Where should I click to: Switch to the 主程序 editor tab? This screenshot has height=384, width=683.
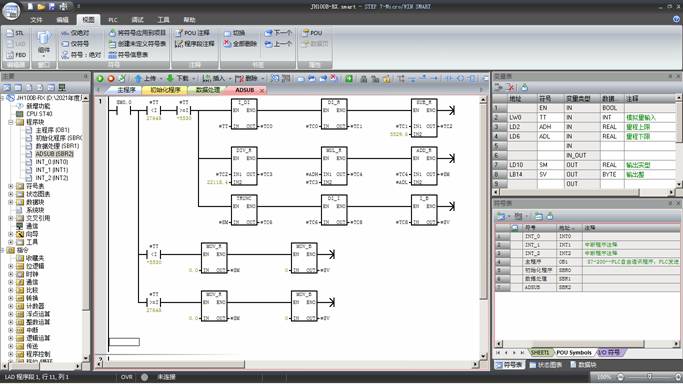[x=126, y=90]
